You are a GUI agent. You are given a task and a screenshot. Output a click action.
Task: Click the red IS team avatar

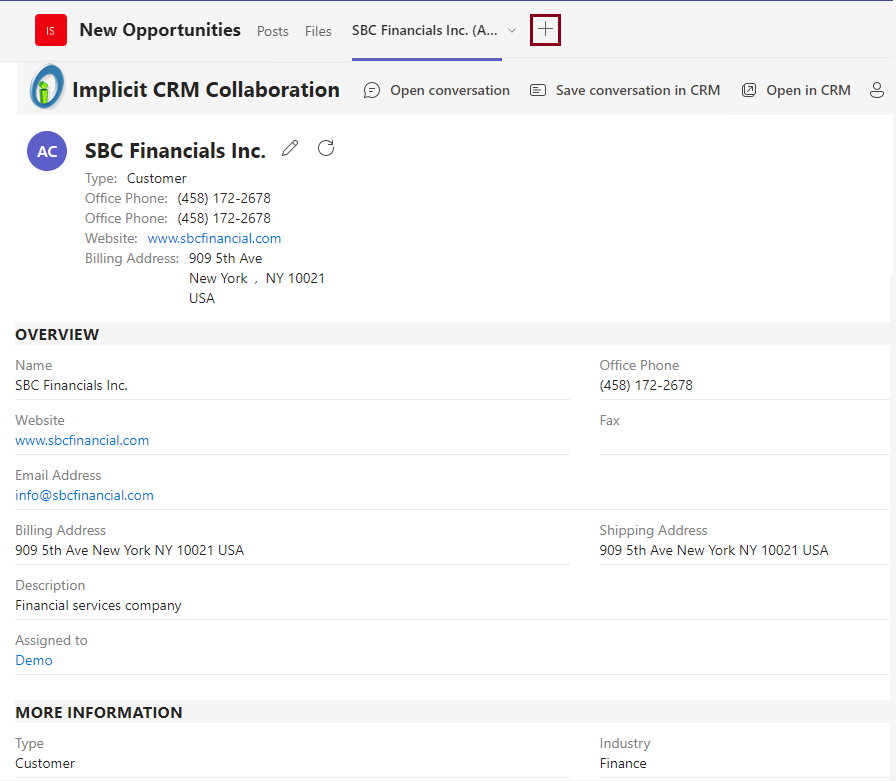coord(51,31)
